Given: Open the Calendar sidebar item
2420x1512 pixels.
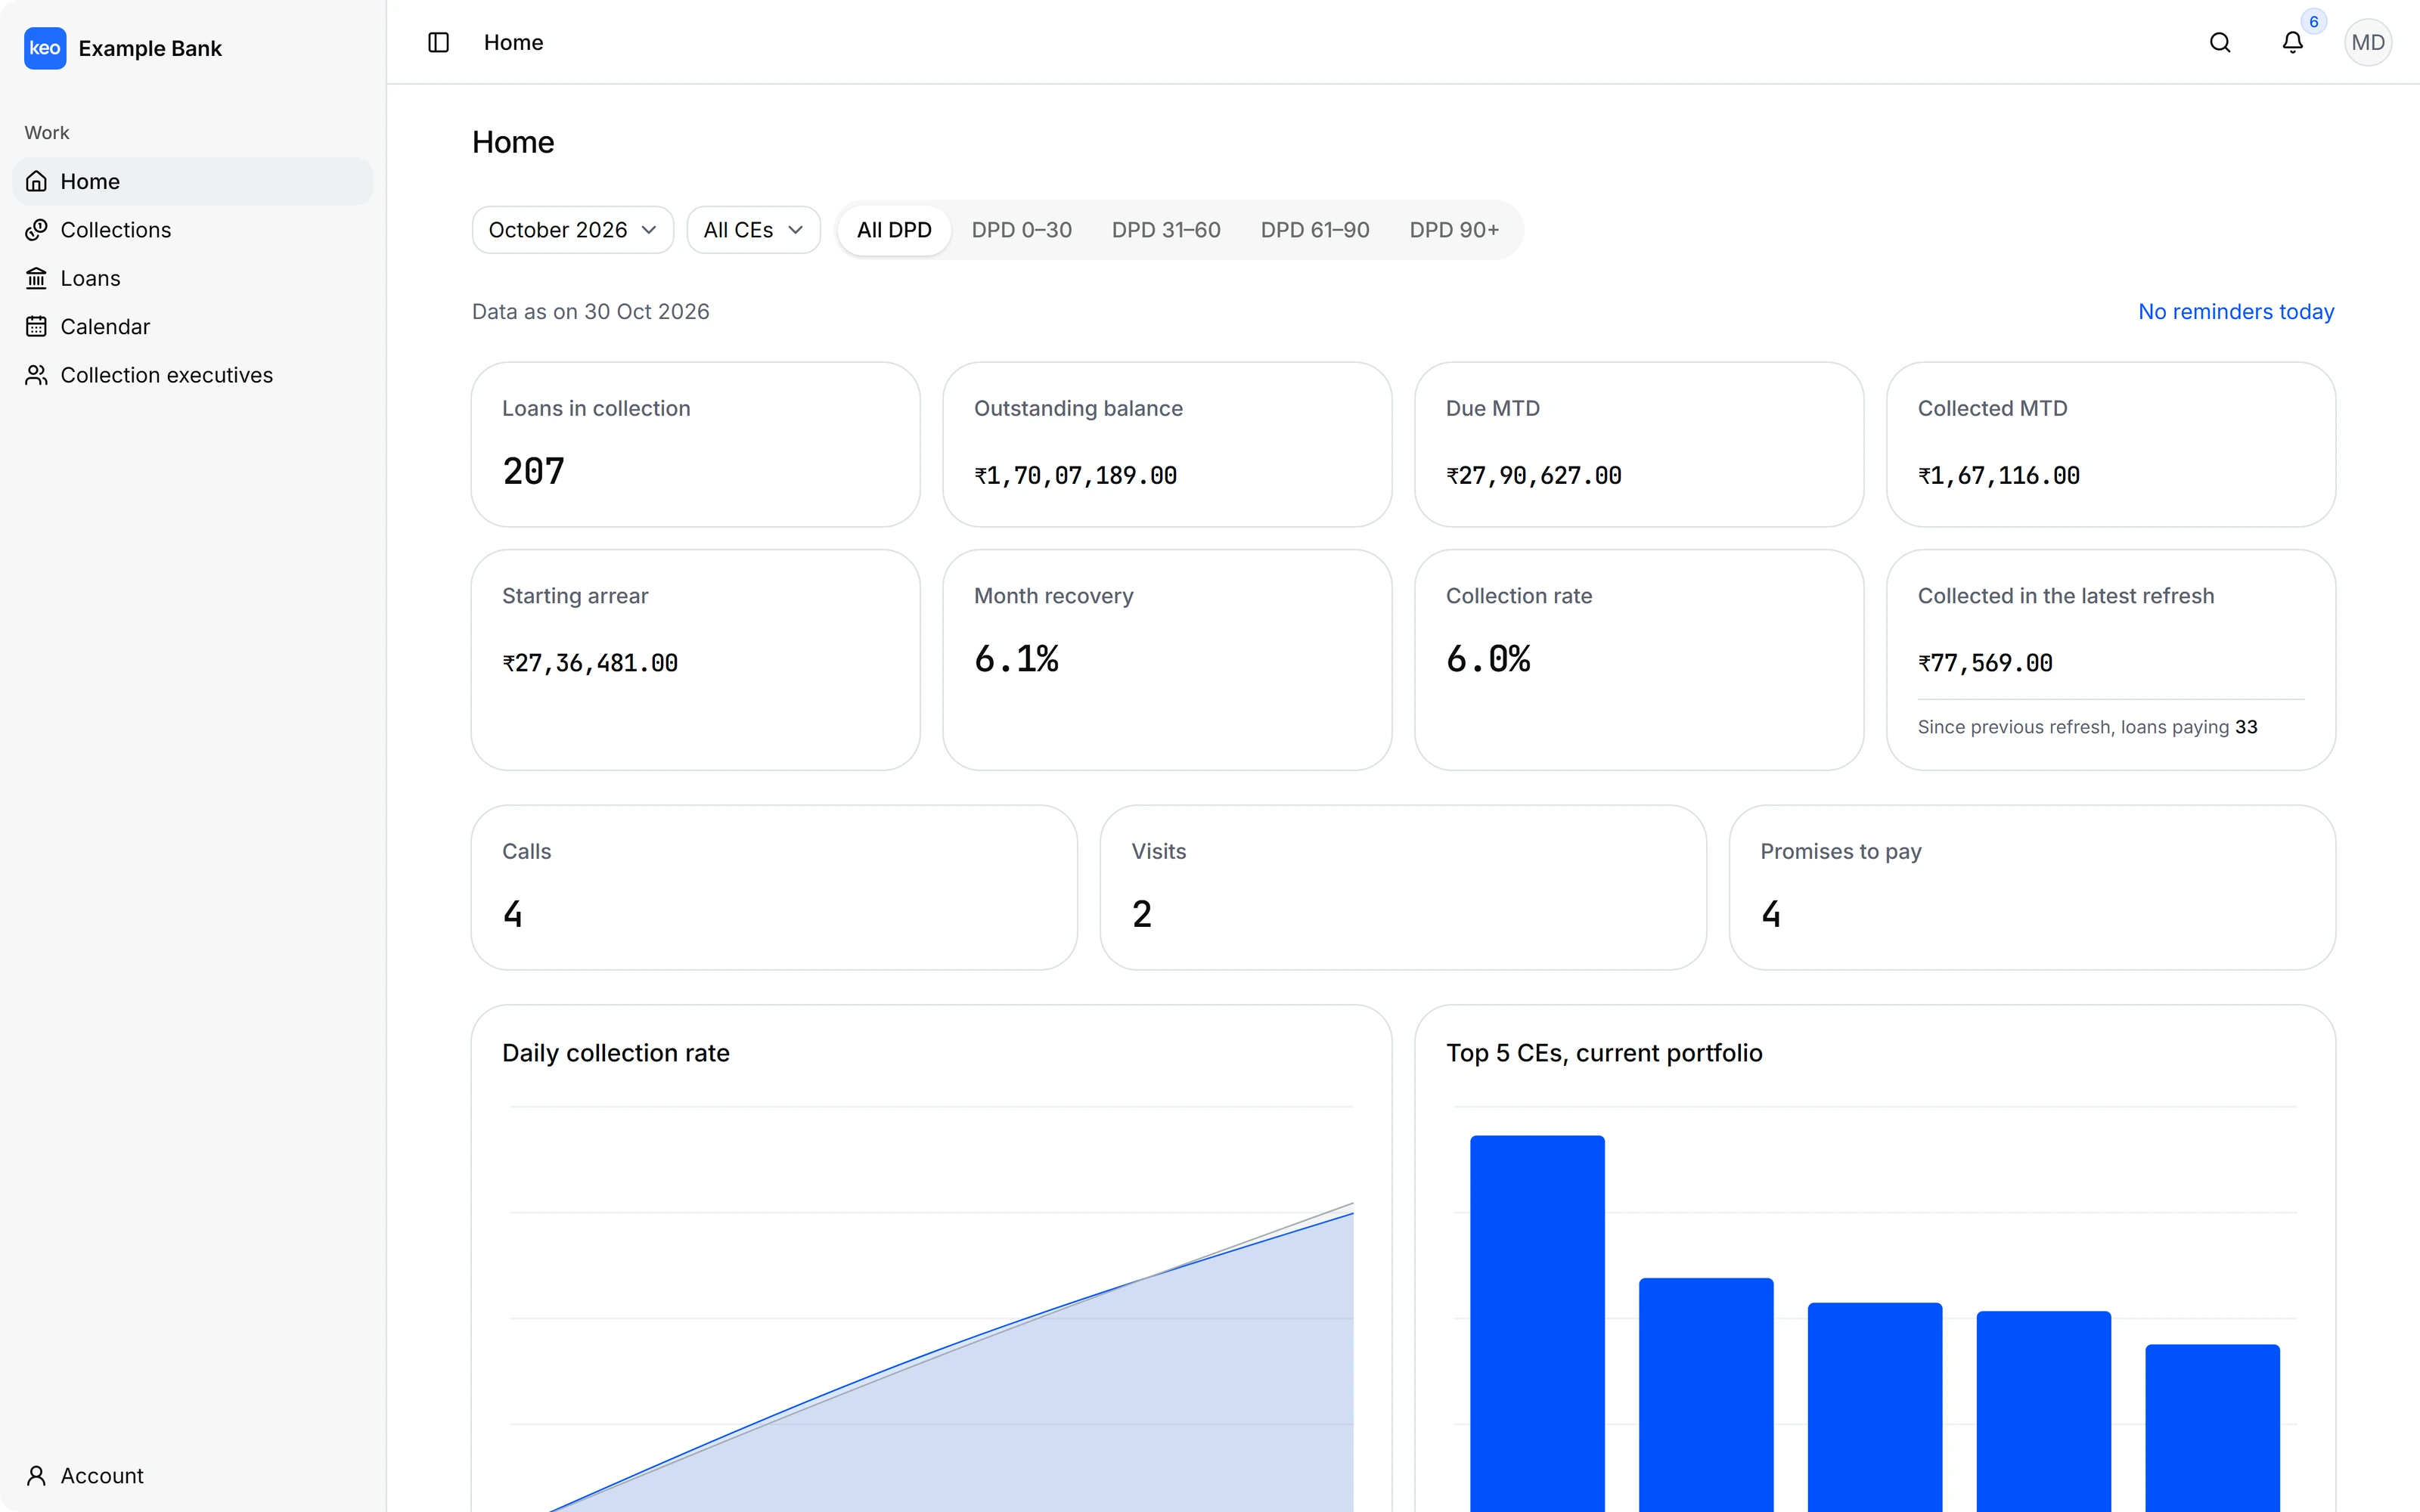Looking at the screenshot, I should coord(192,327).
